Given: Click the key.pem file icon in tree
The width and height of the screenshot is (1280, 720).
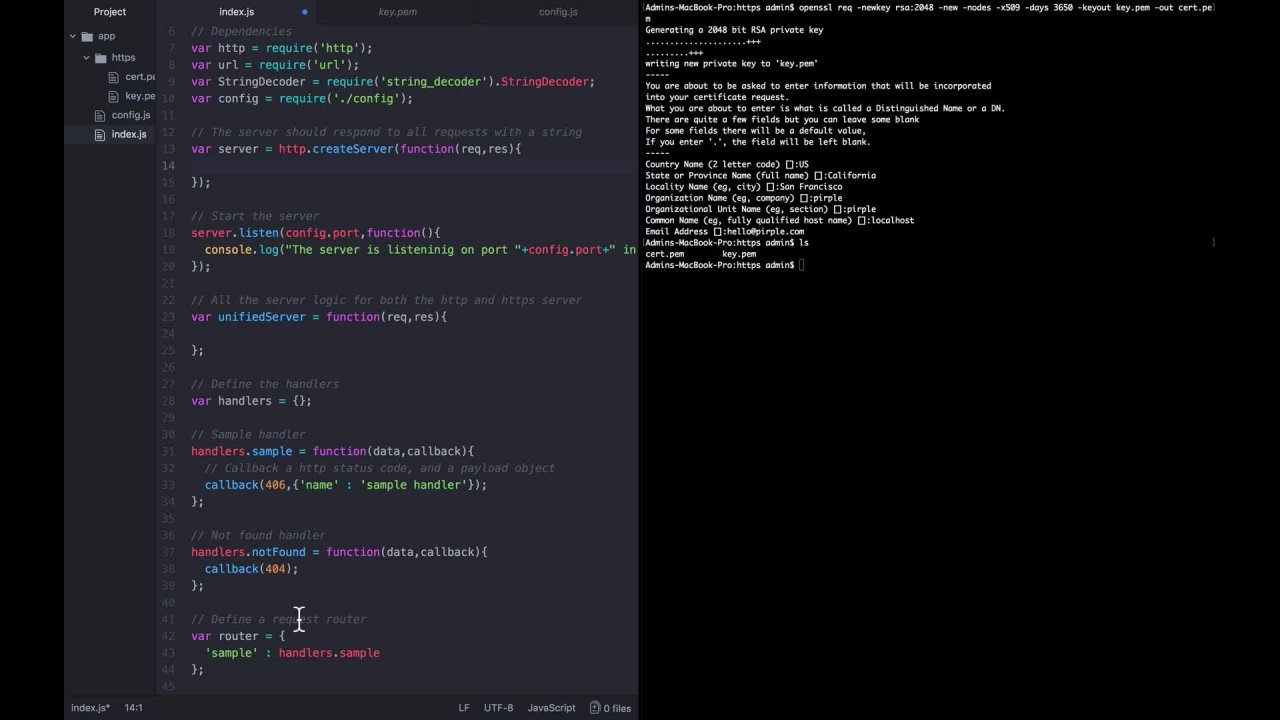Looking at the screenshot, I should [114, 96].
